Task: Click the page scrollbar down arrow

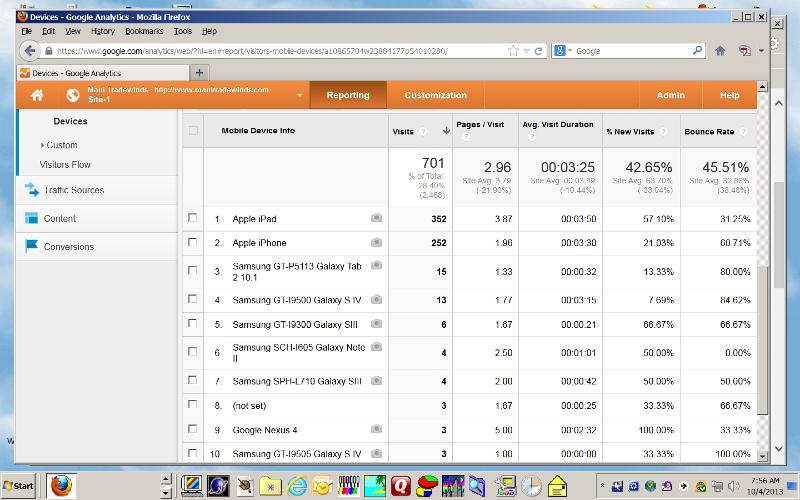Action: click(x=762, y=456)
